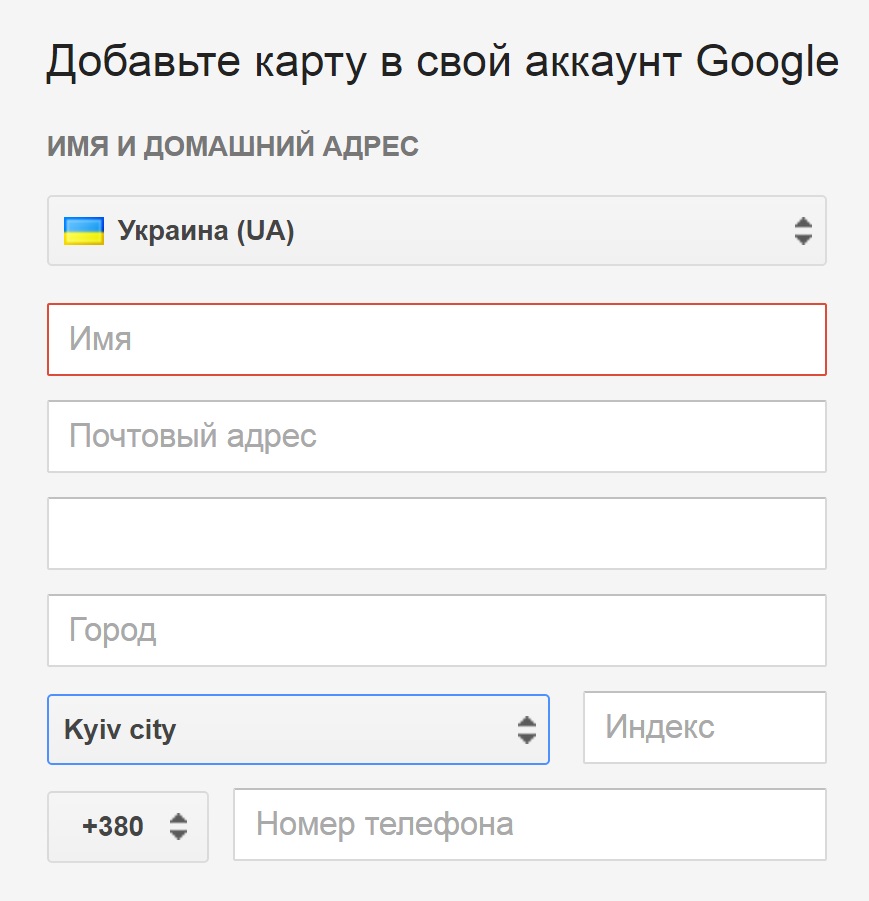The image size is (869, 901).
Task: Click the country selector stepper arrows
Action: point(801,230)
